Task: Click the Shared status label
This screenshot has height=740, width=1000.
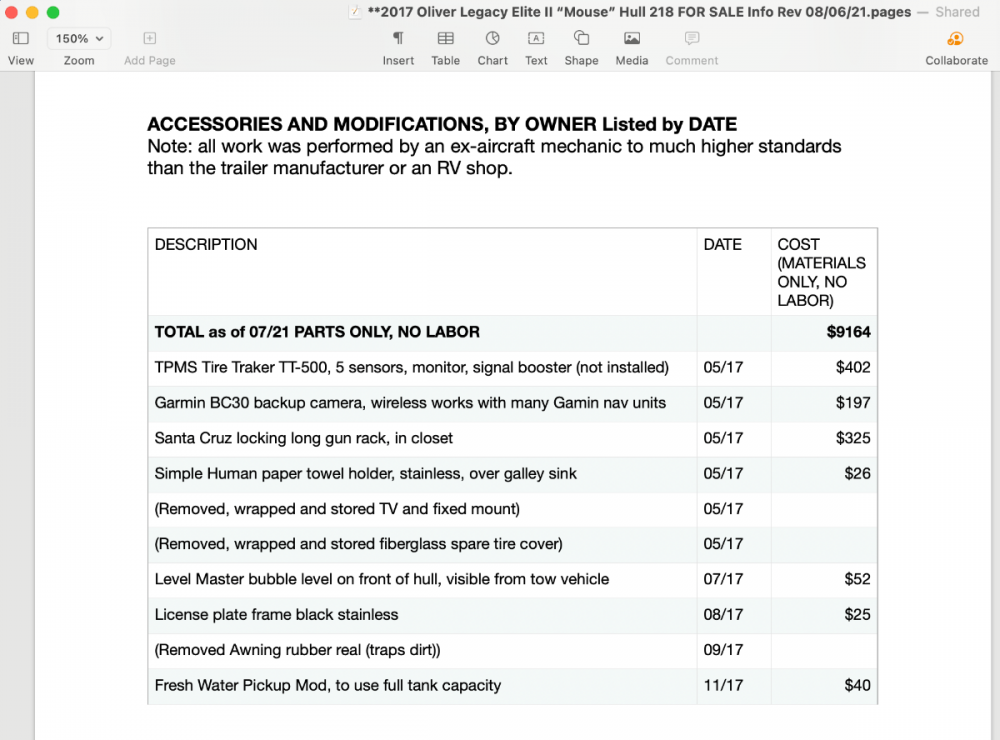Action: (x=957, y=12)
